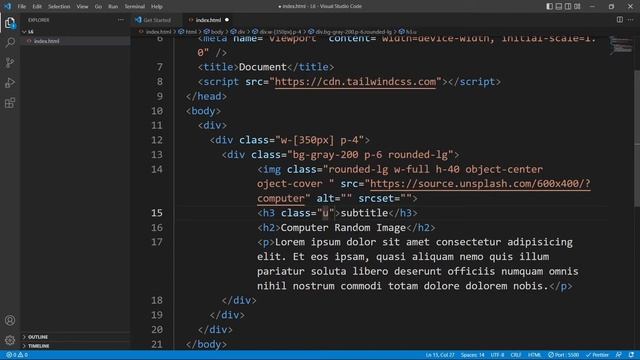Toggle bottom panel layout icon

click(x=559, y=6)
